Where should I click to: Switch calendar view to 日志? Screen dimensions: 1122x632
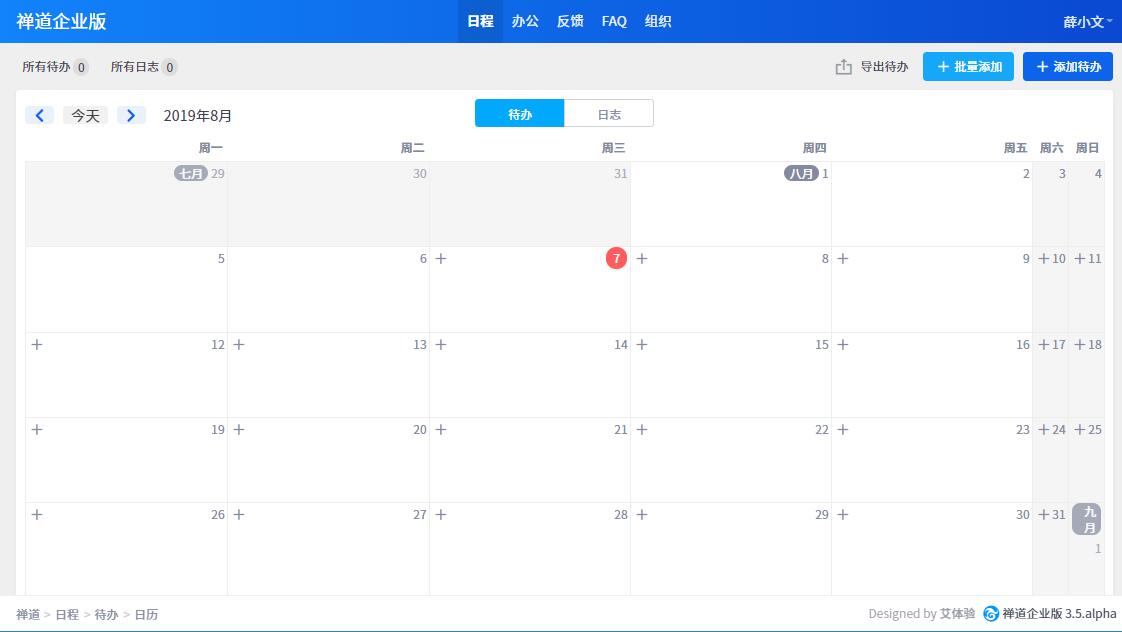coord(609,114)
